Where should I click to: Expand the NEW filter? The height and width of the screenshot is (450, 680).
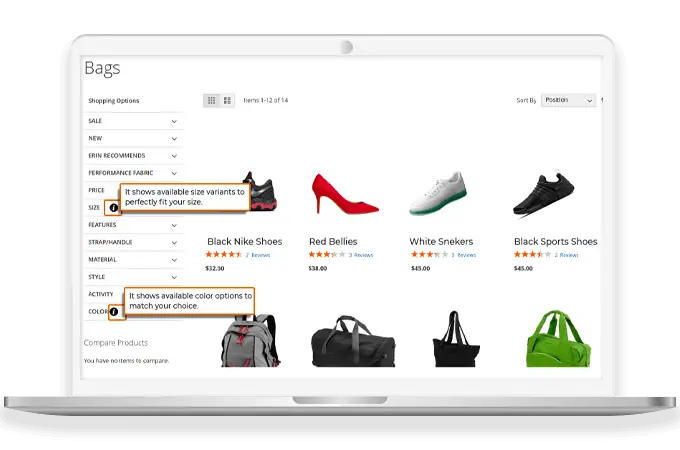(134, 138)
